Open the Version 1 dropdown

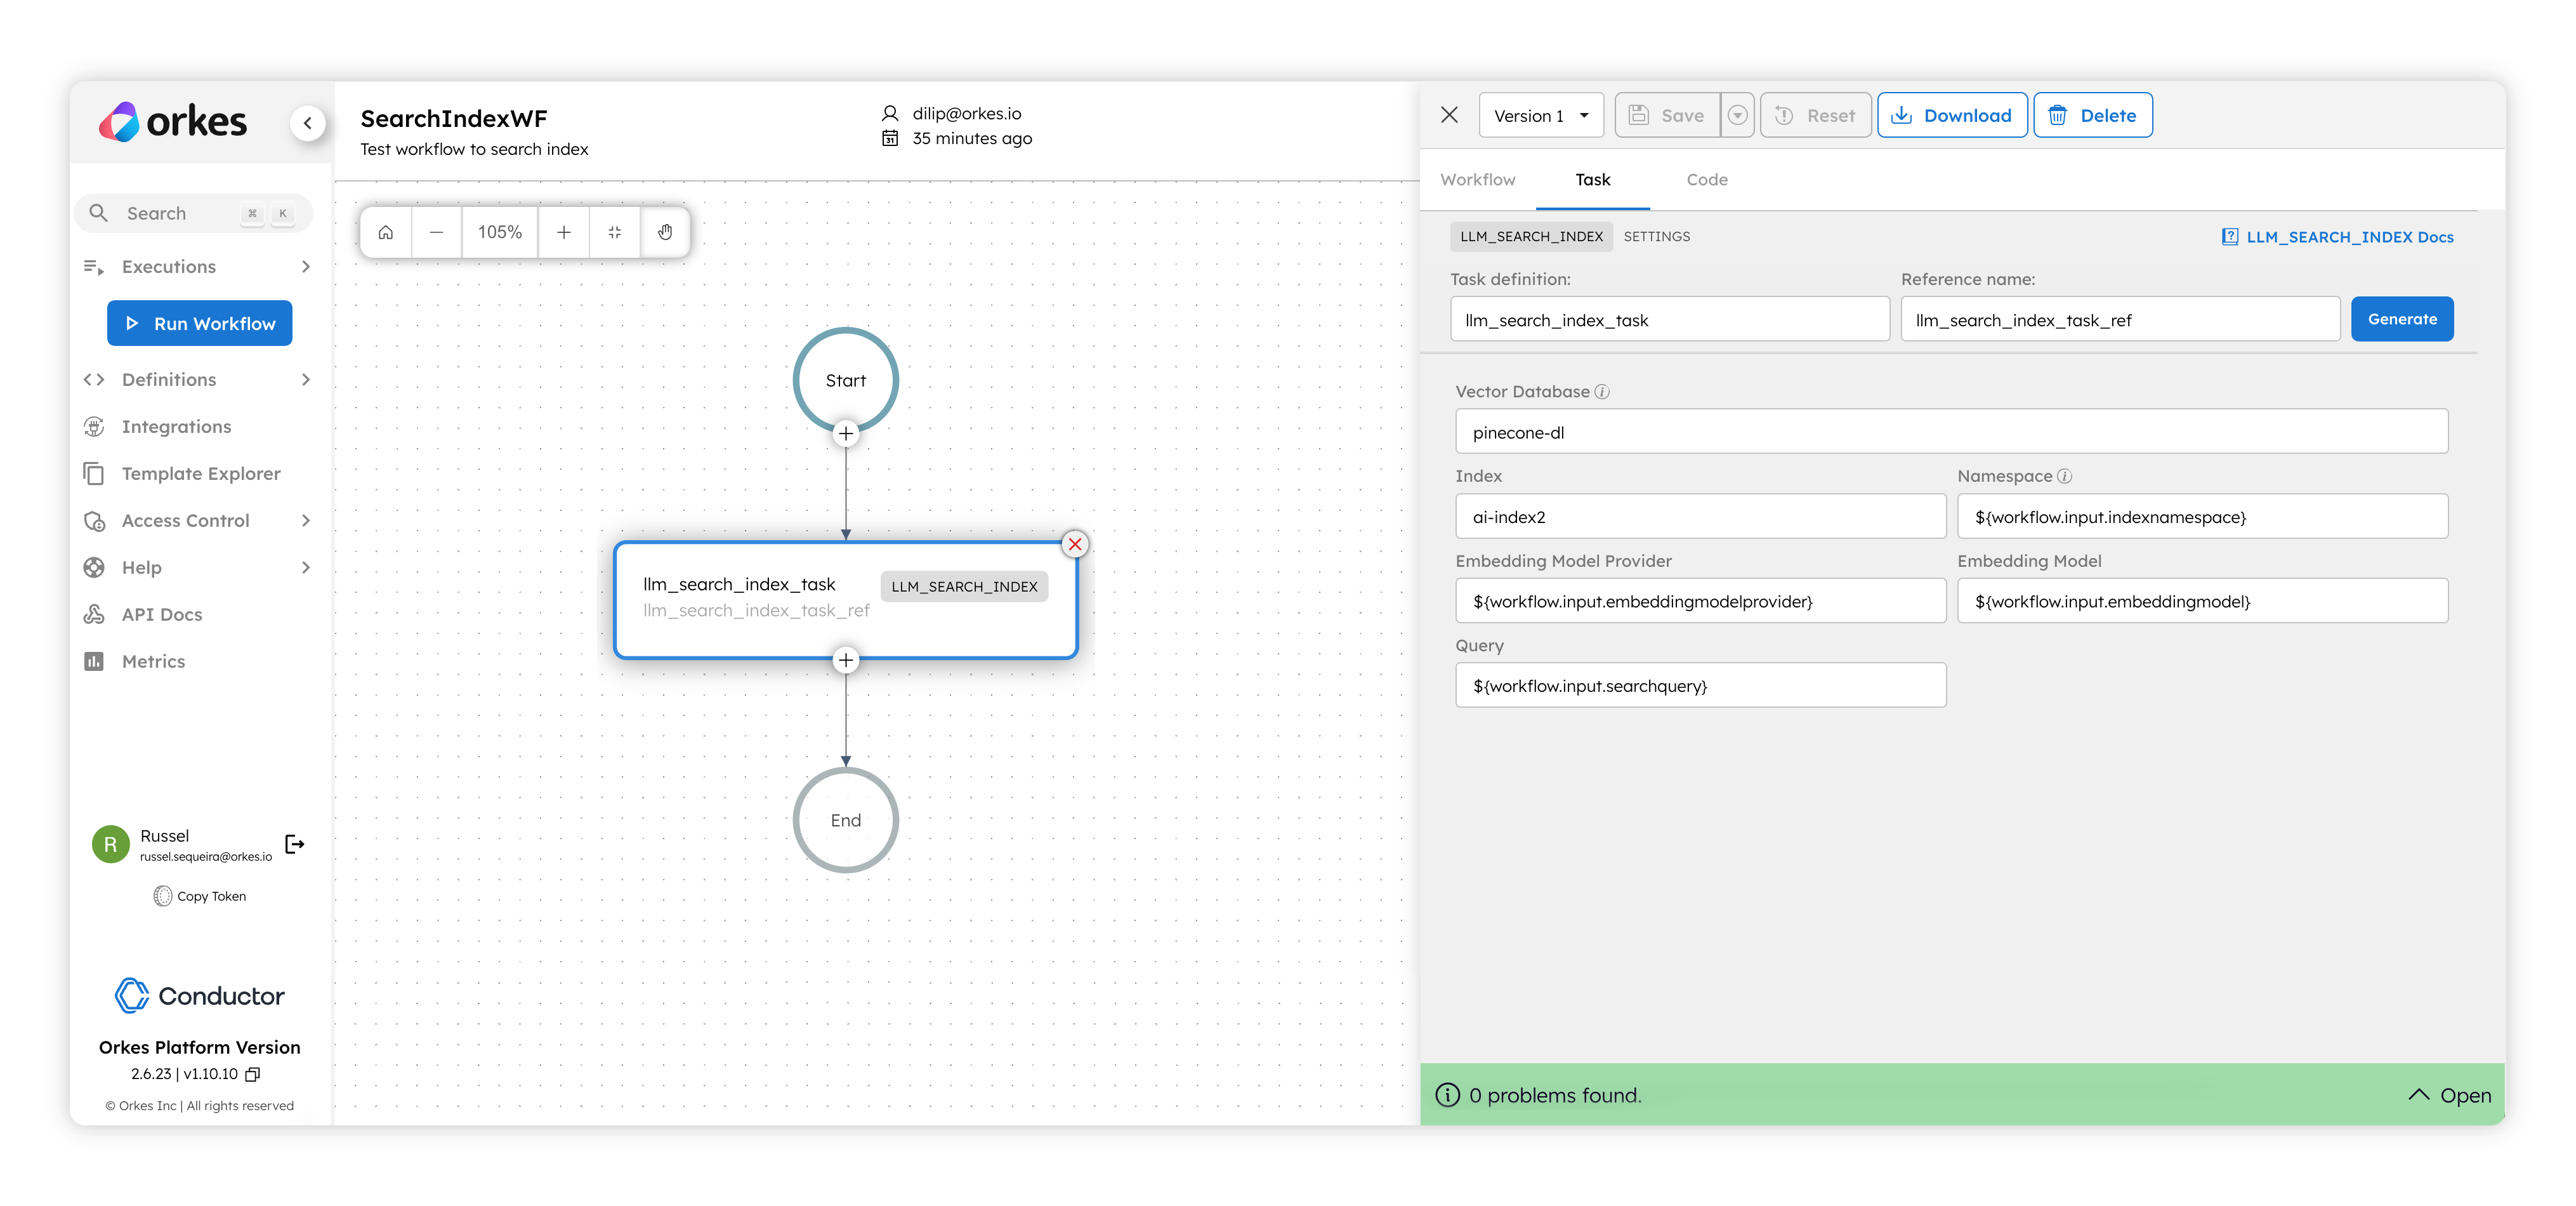click(x=1540, y=116)
